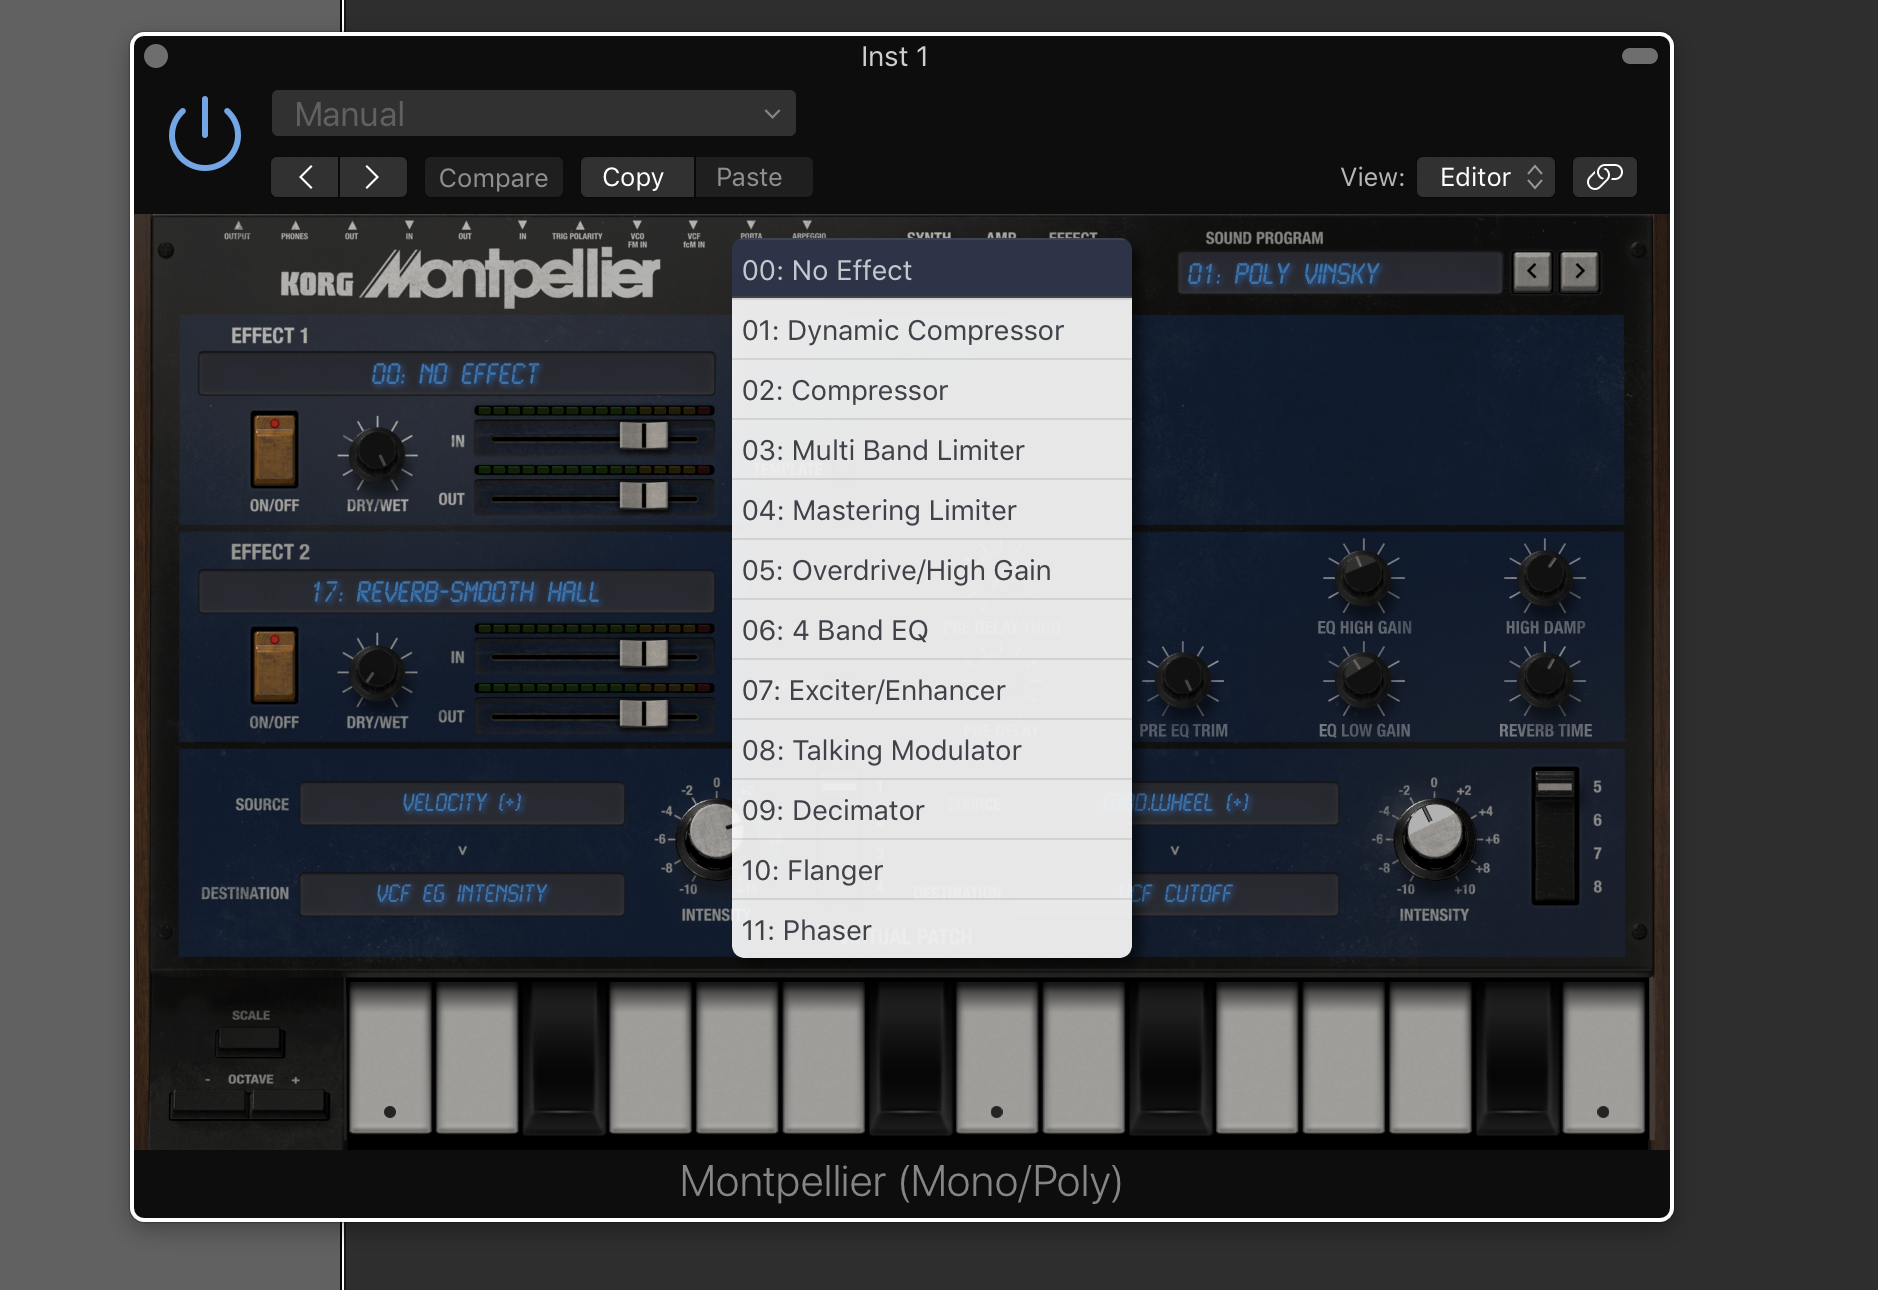Click the SCALE button on keyboard panel
The height and width of the screenshot is (1290, 1878).
[250, 1041]
